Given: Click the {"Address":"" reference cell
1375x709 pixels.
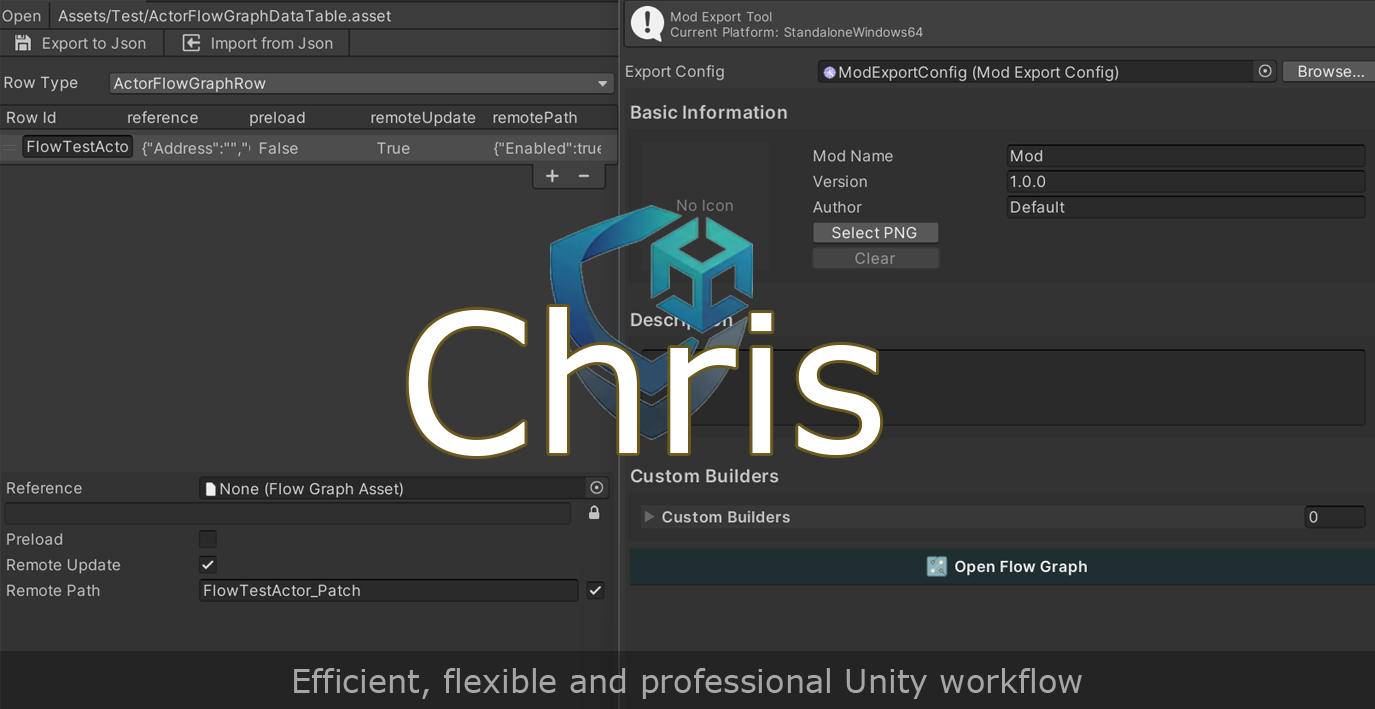Looking at the screenshot, I should click(196, 148).
